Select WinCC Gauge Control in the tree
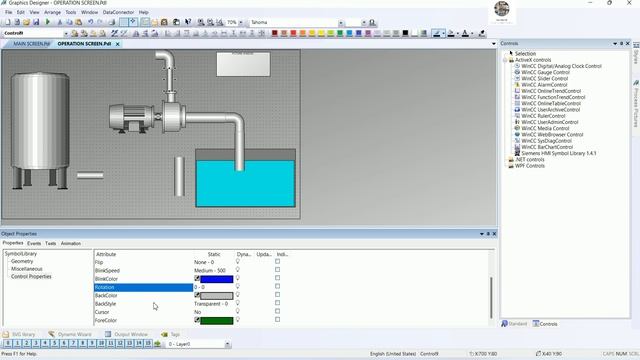 click(545, 72)
